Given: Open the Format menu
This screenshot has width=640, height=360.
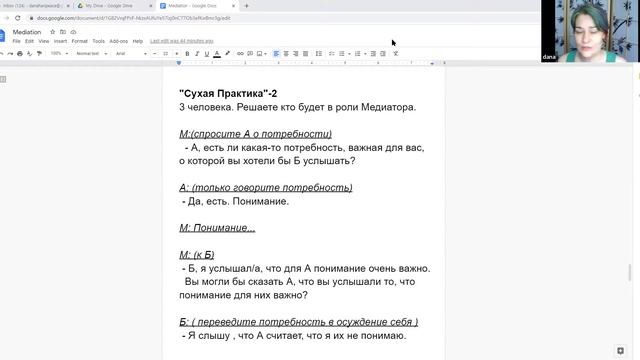Looking at the screenshot, I should tap(80, 41).
